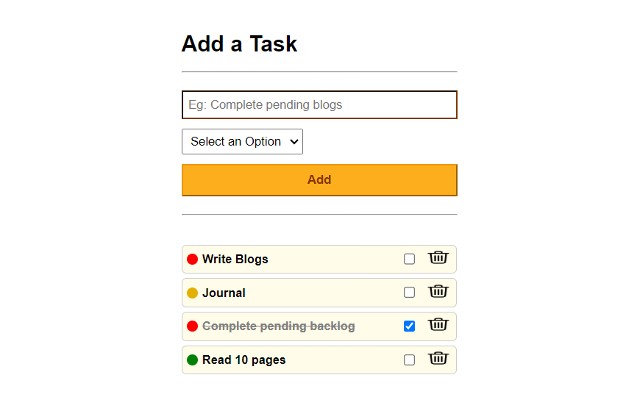The image size is (640, 400).
Task: Open the Select an Option dropdown
Action: pyautogui.click(x=242, y=142)
